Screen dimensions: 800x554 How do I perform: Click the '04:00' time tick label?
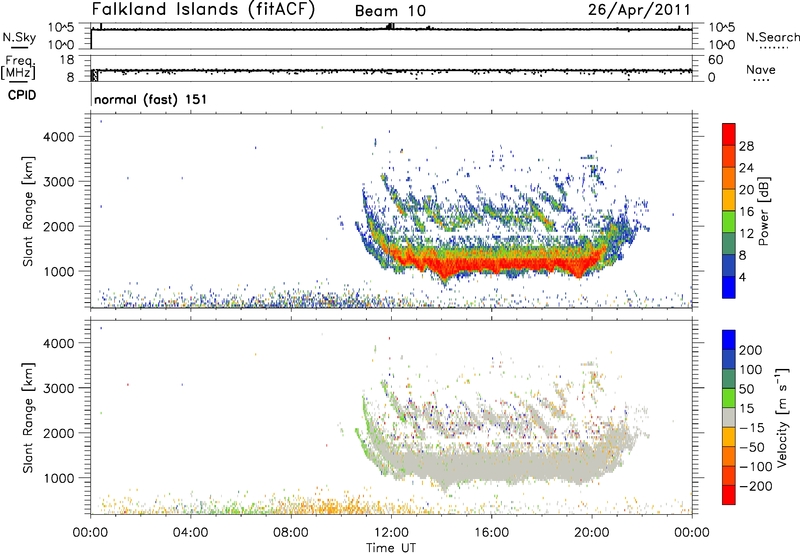tap(191, 533)
